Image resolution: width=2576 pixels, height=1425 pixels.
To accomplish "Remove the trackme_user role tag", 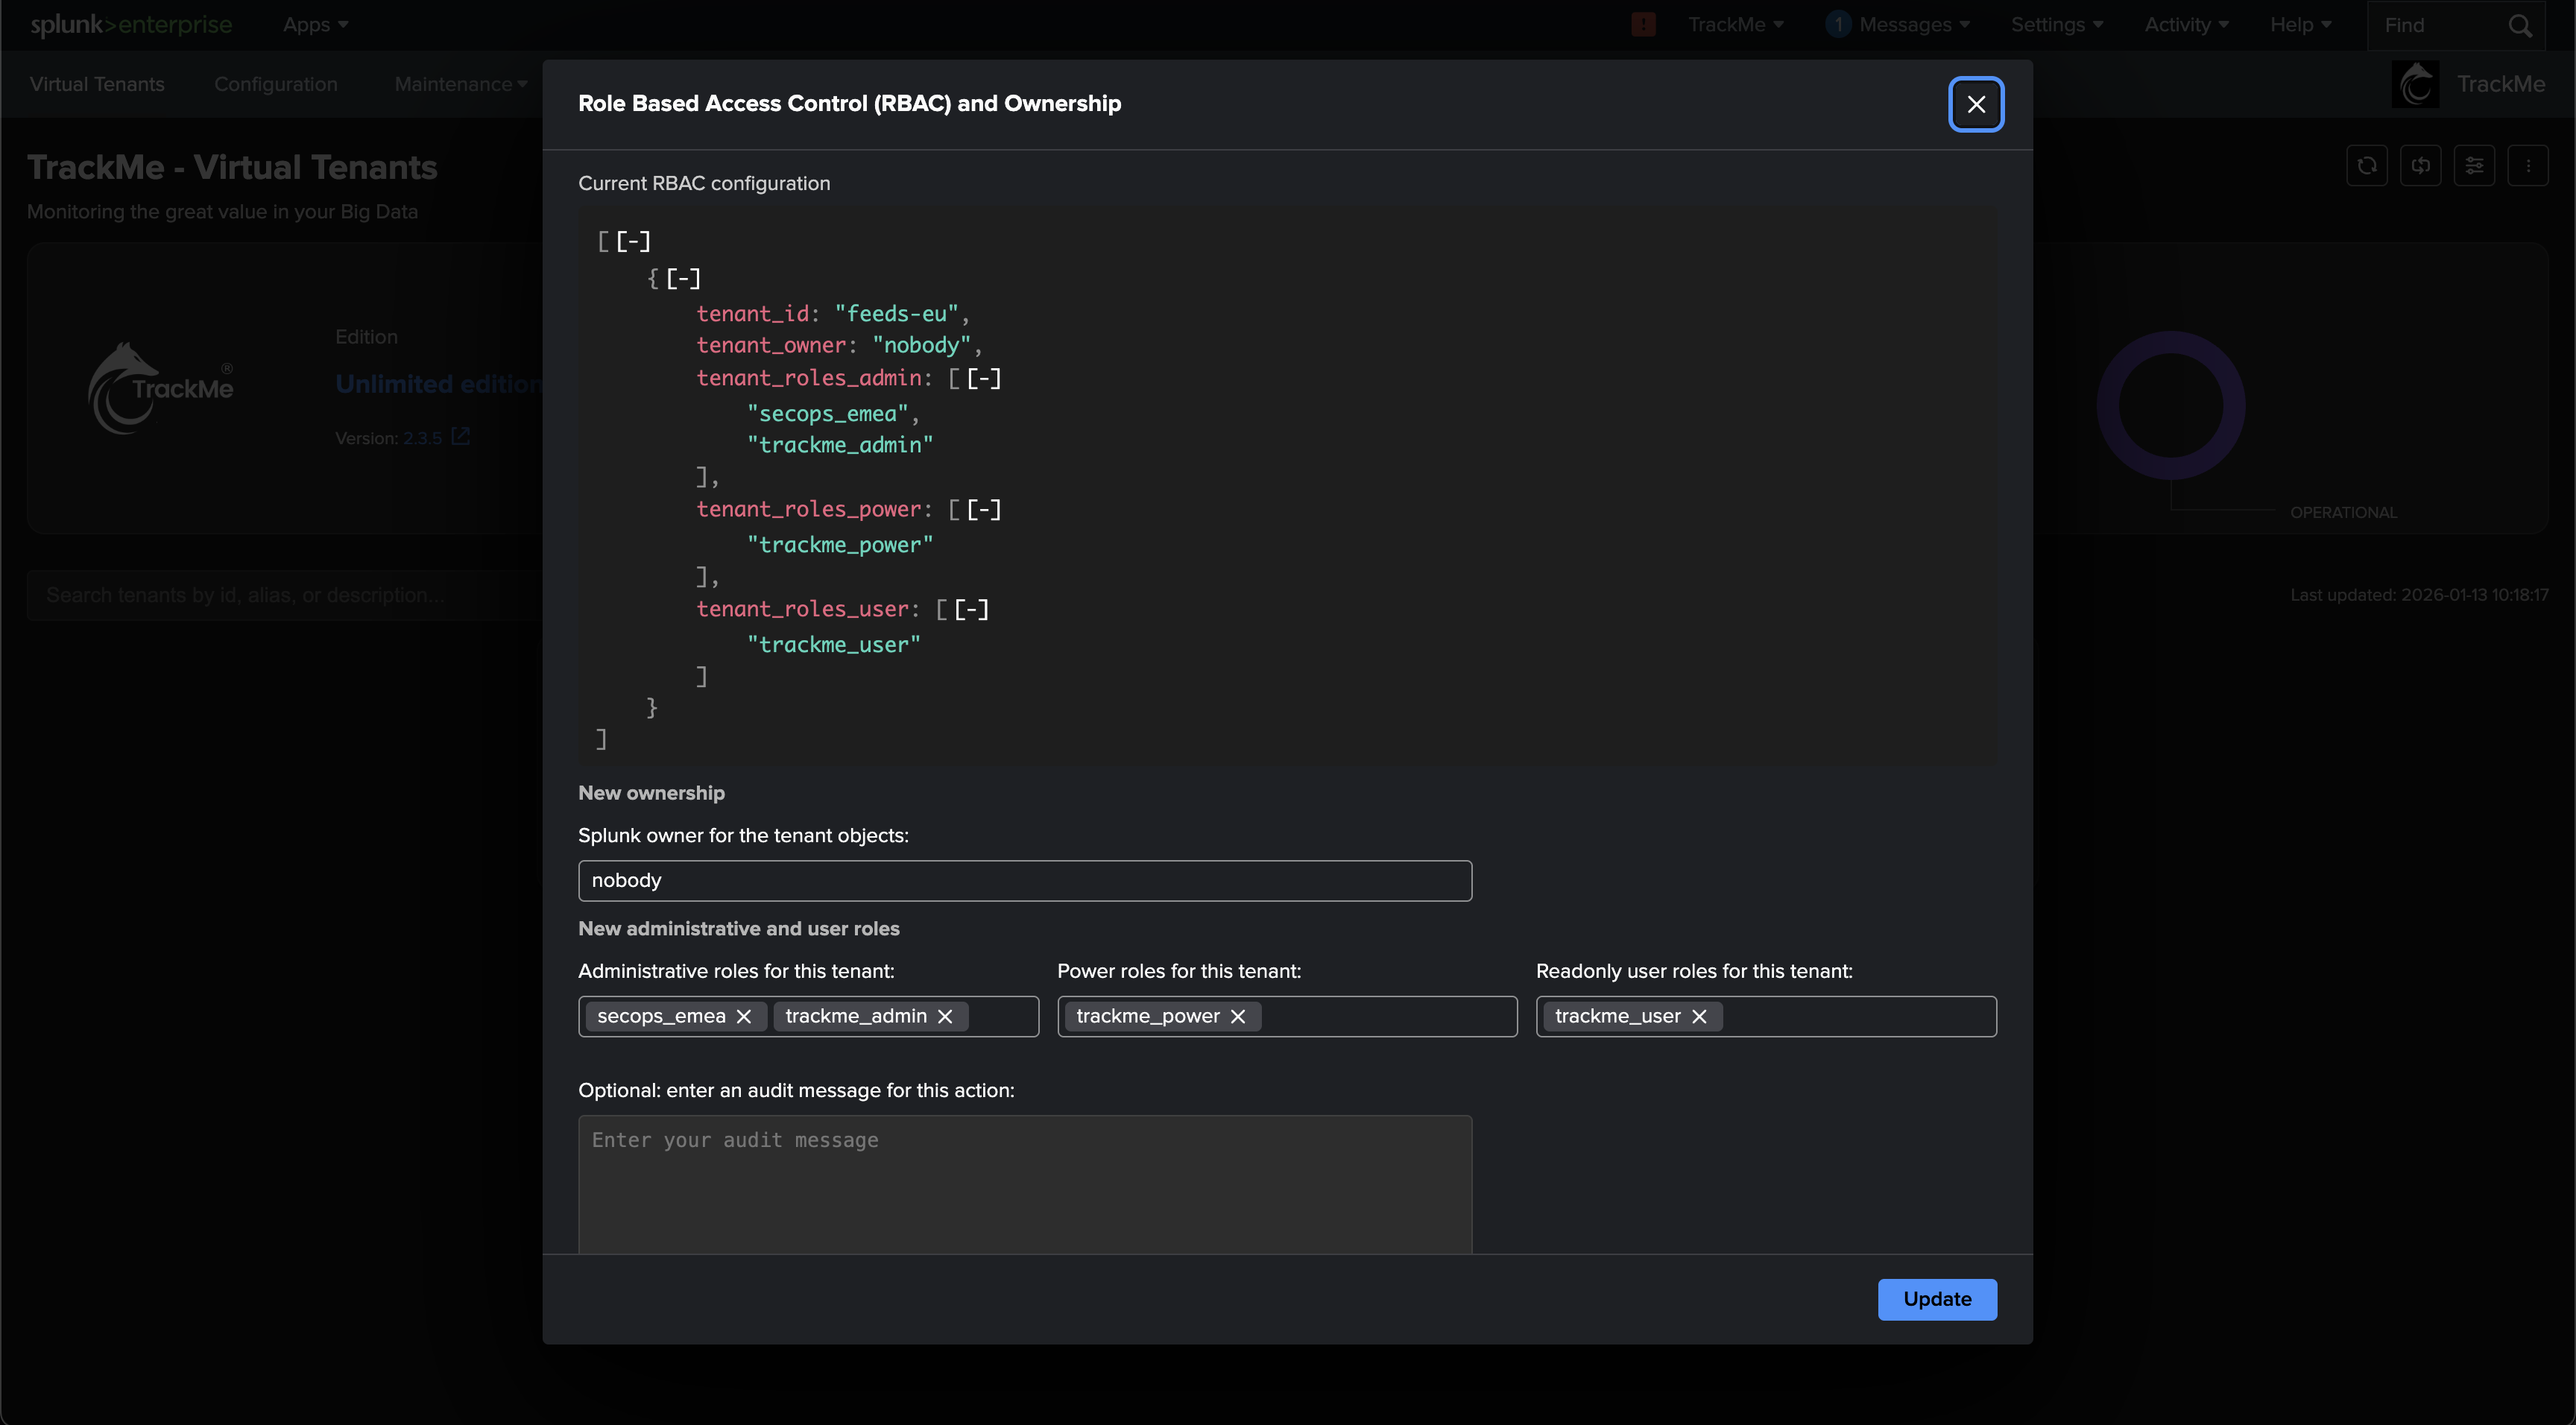I will pos(1699,1016).
